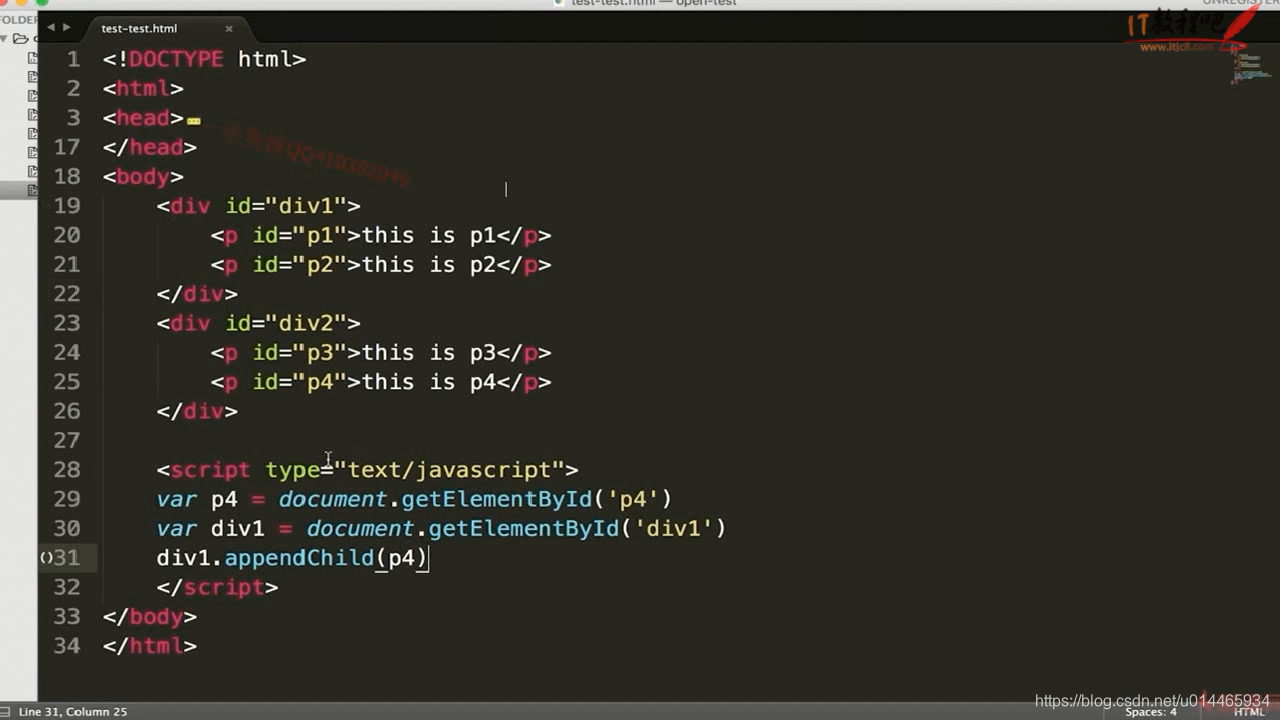Click the 'p4' string on line 29

coord(634,499)
